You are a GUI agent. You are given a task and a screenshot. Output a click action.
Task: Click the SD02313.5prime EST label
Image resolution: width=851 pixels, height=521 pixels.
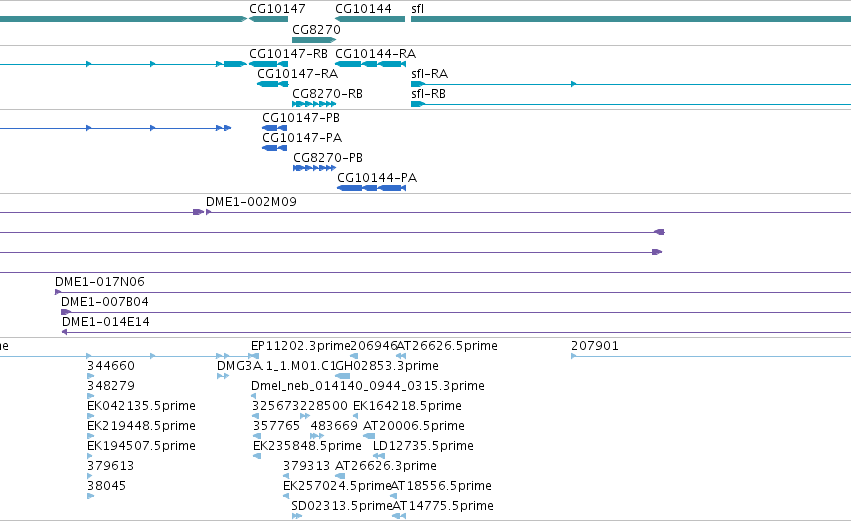[342, 506]
